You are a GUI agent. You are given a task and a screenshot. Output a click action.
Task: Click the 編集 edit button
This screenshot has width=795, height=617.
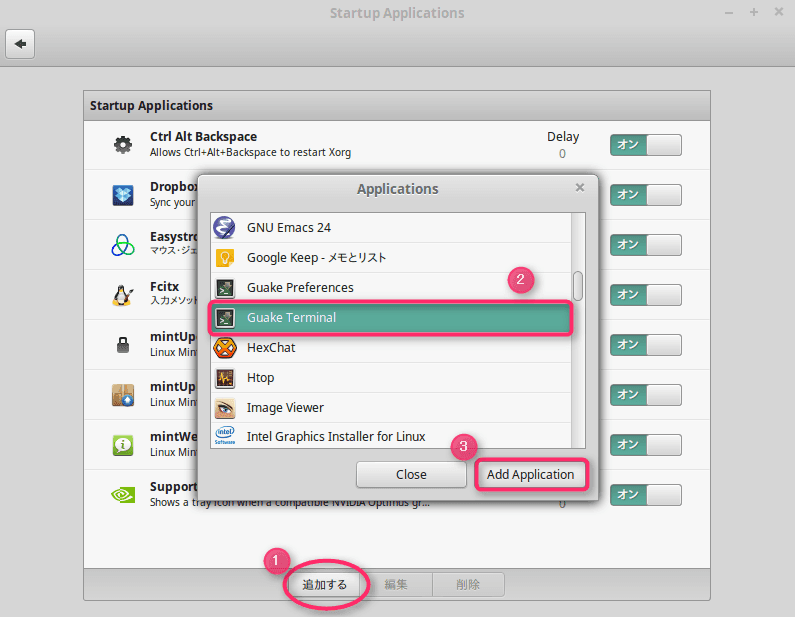[396, 585]
